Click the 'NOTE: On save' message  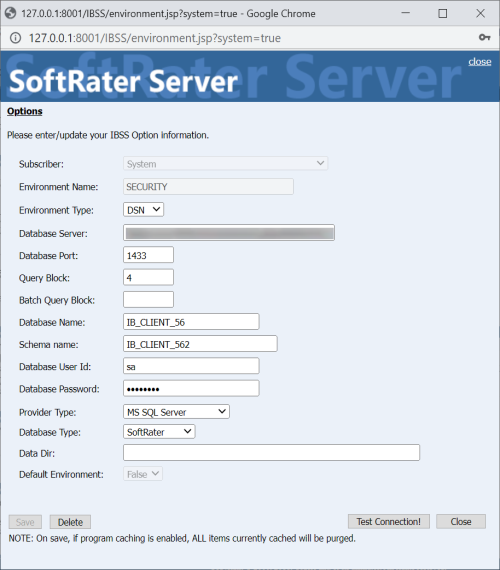point(182,538)
